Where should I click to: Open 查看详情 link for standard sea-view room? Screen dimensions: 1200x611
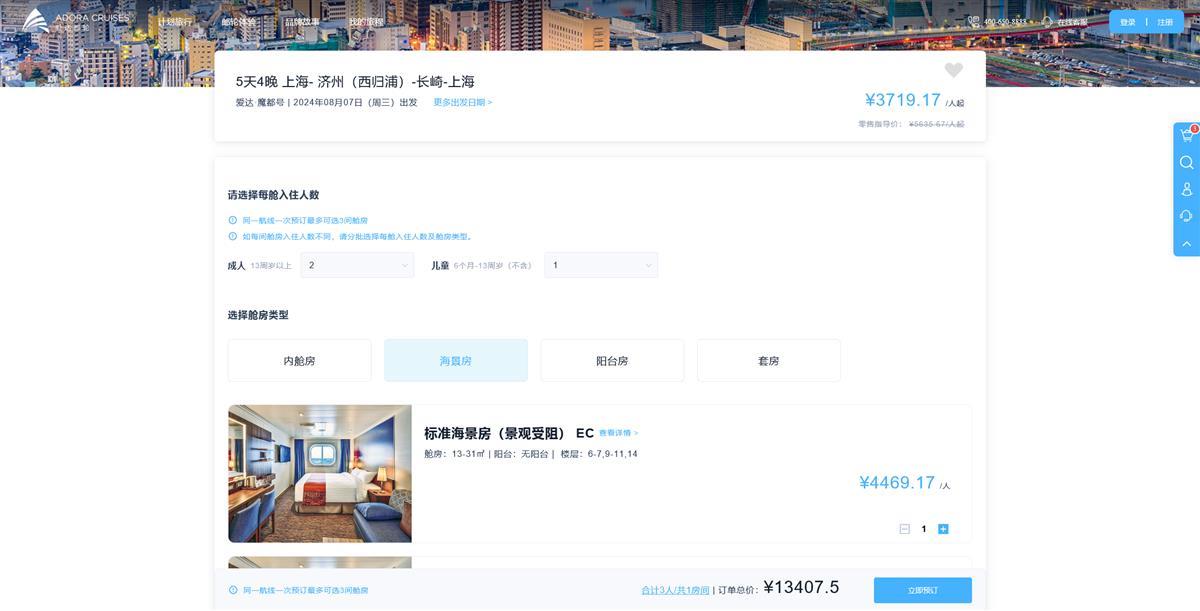tap(618, 433)
